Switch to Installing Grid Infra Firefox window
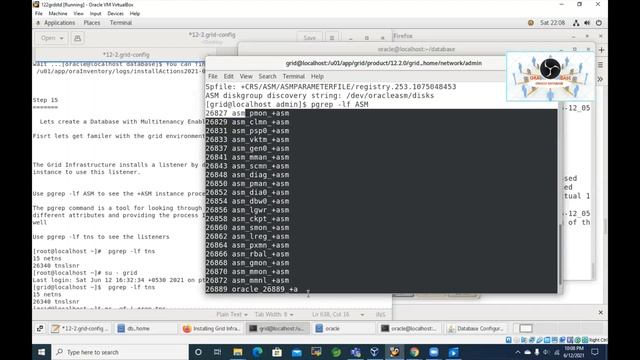The height and width of the screenshot is (360, 640). (x=211, y=328)
